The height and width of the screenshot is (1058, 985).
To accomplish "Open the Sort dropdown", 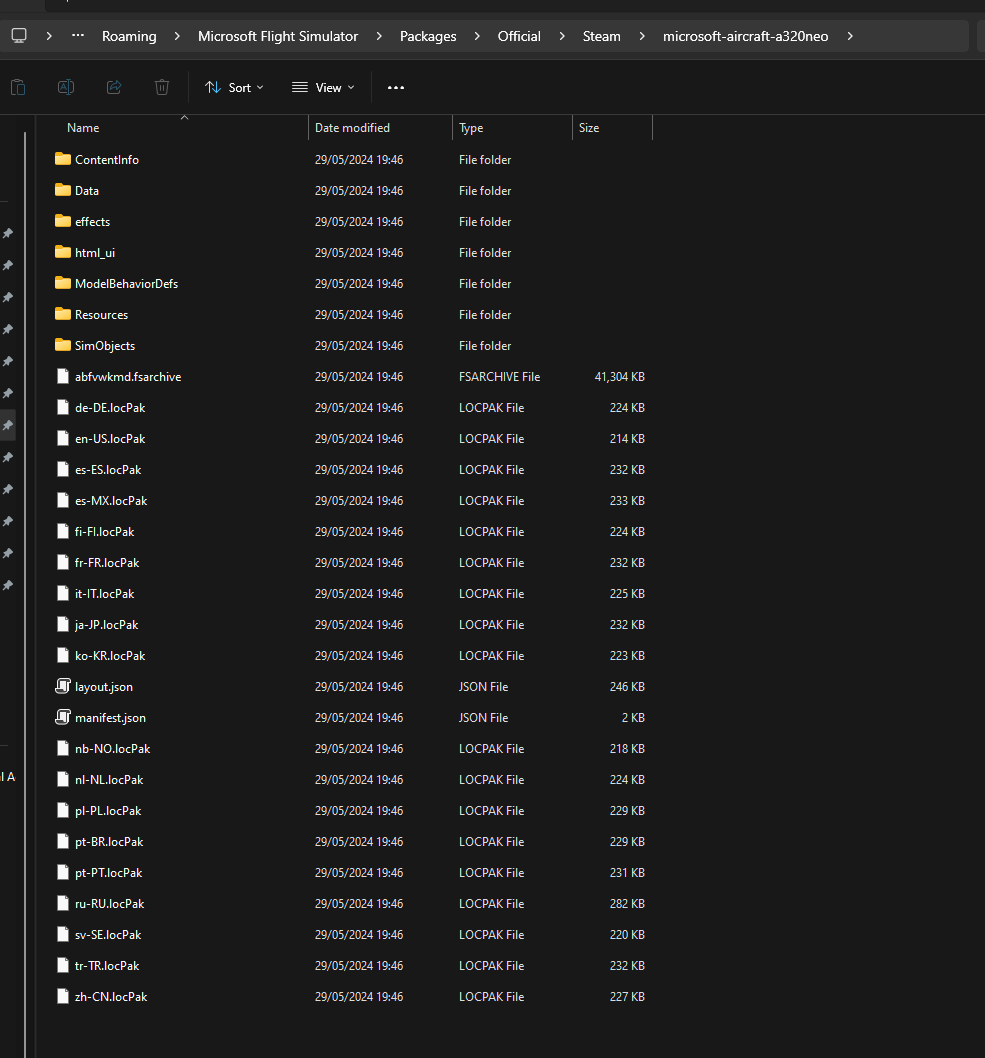I will point(234,88).
